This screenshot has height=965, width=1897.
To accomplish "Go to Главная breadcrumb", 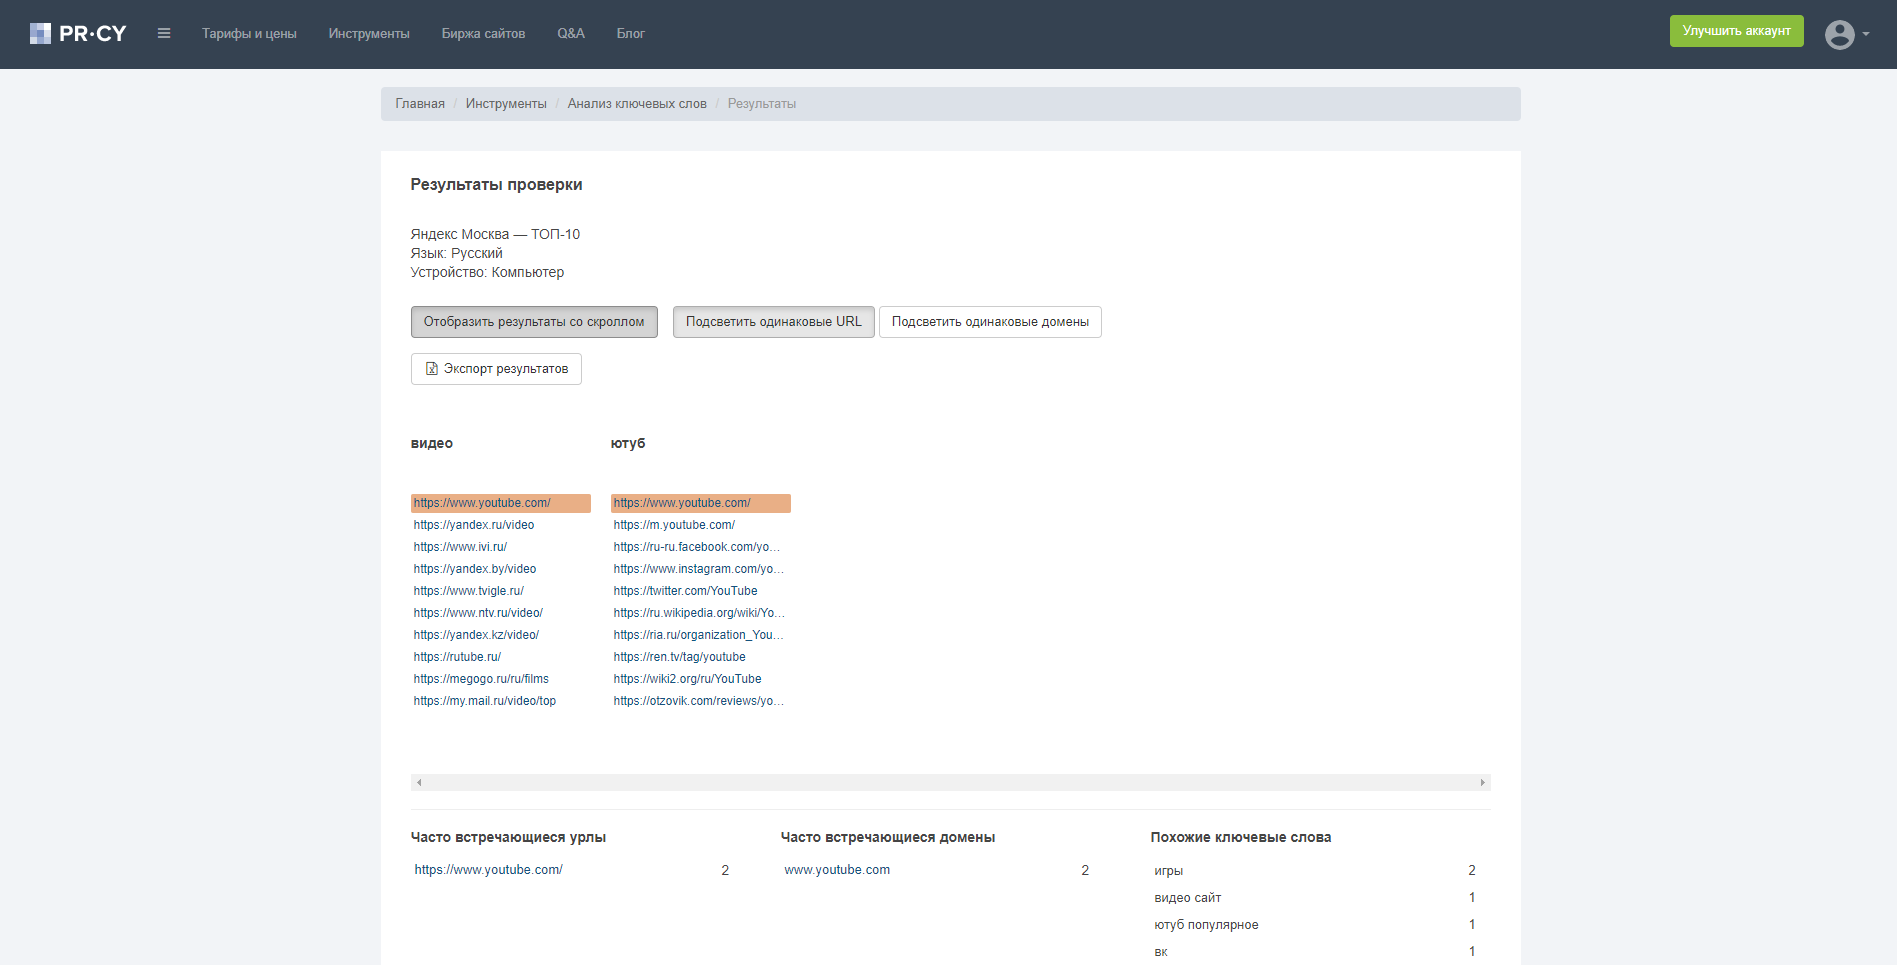I will (420, 104).
